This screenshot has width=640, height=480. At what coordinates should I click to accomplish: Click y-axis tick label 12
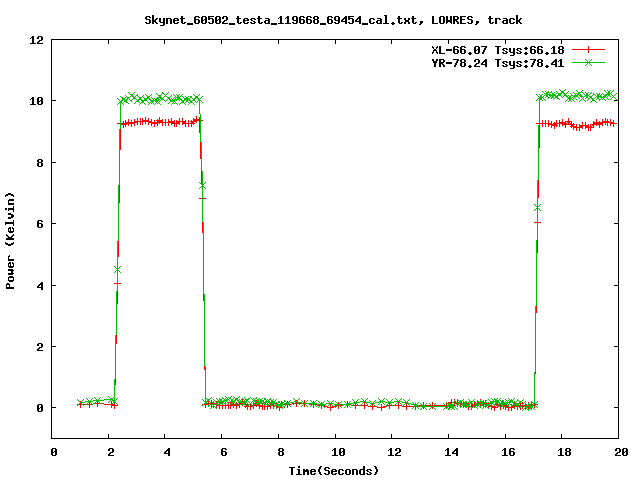tap(36, 40)
